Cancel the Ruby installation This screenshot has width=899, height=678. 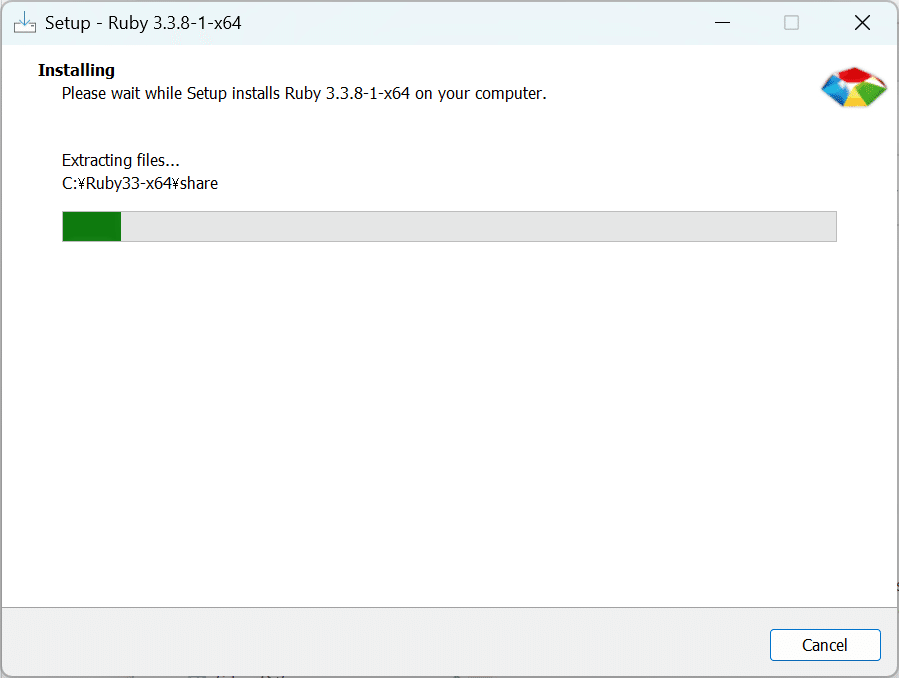coord(825,645)
